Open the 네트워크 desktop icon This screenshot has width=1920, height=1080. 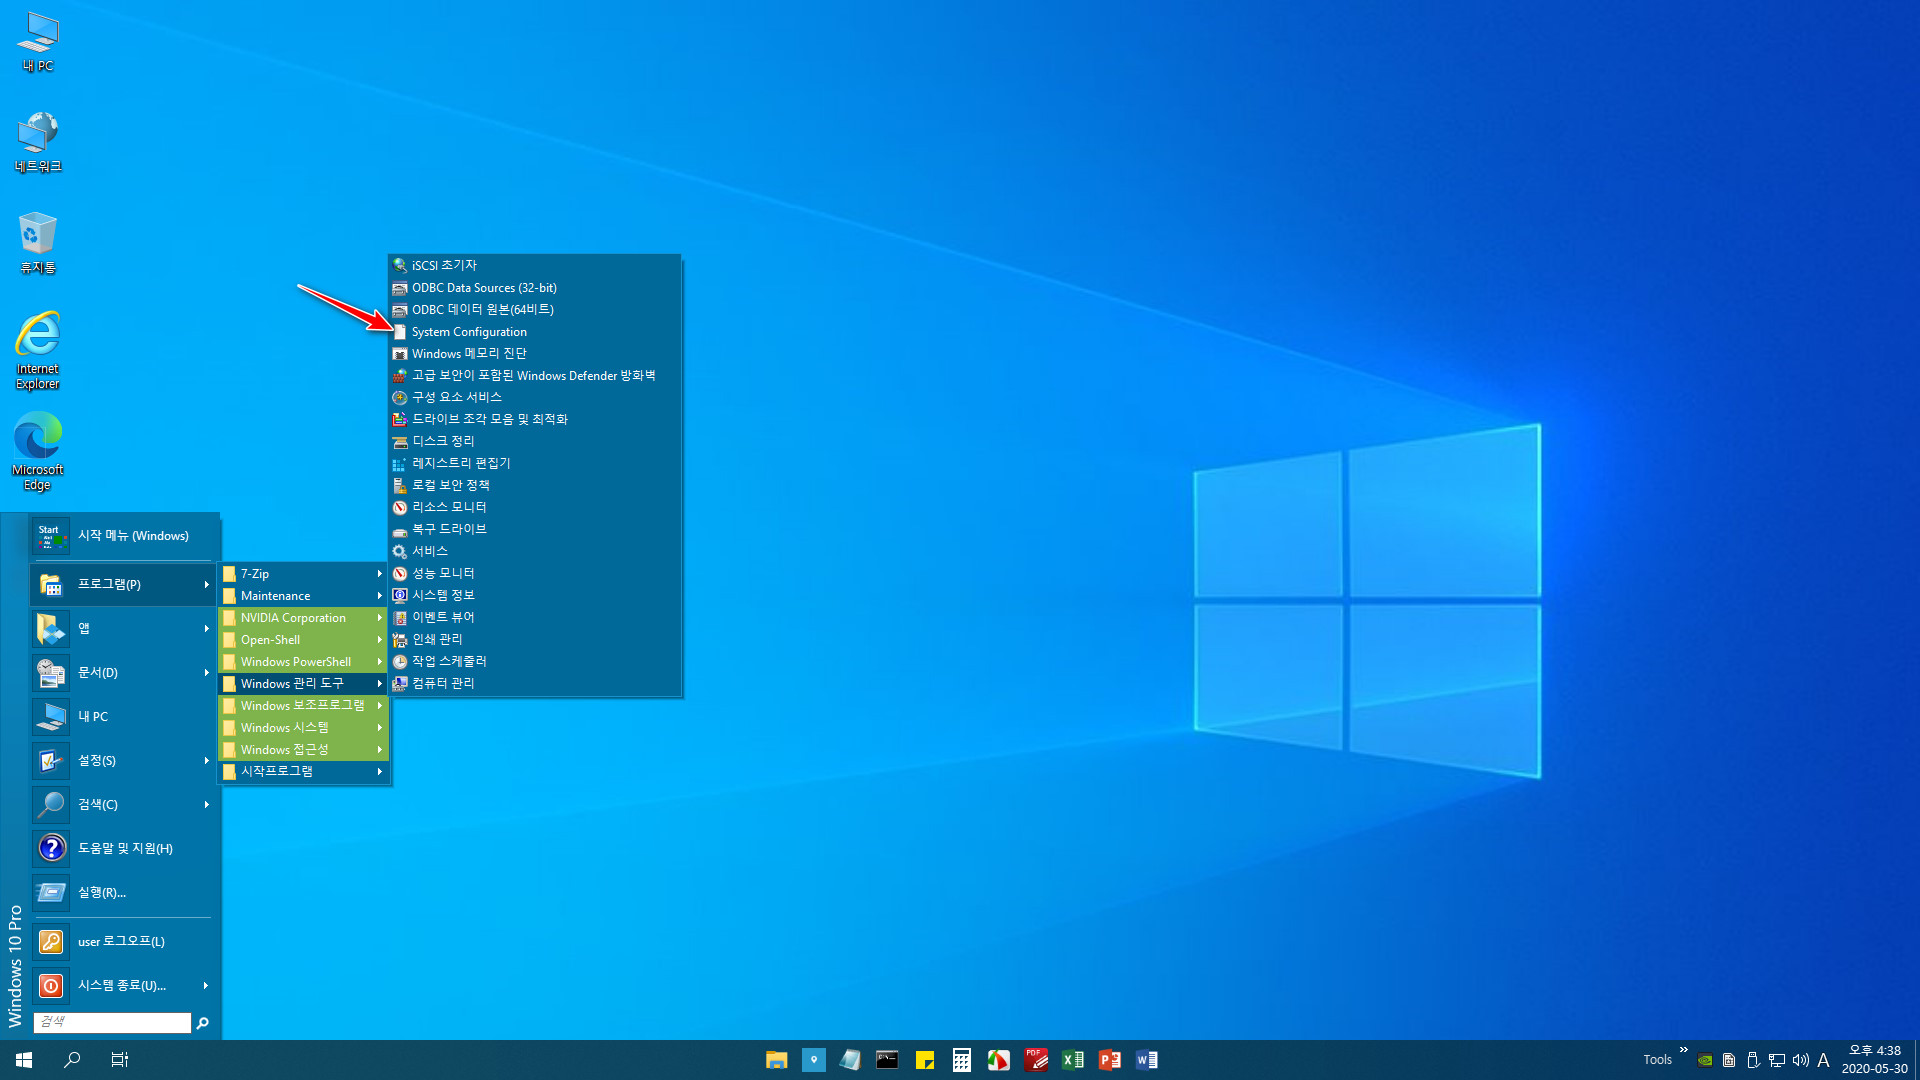38,143
